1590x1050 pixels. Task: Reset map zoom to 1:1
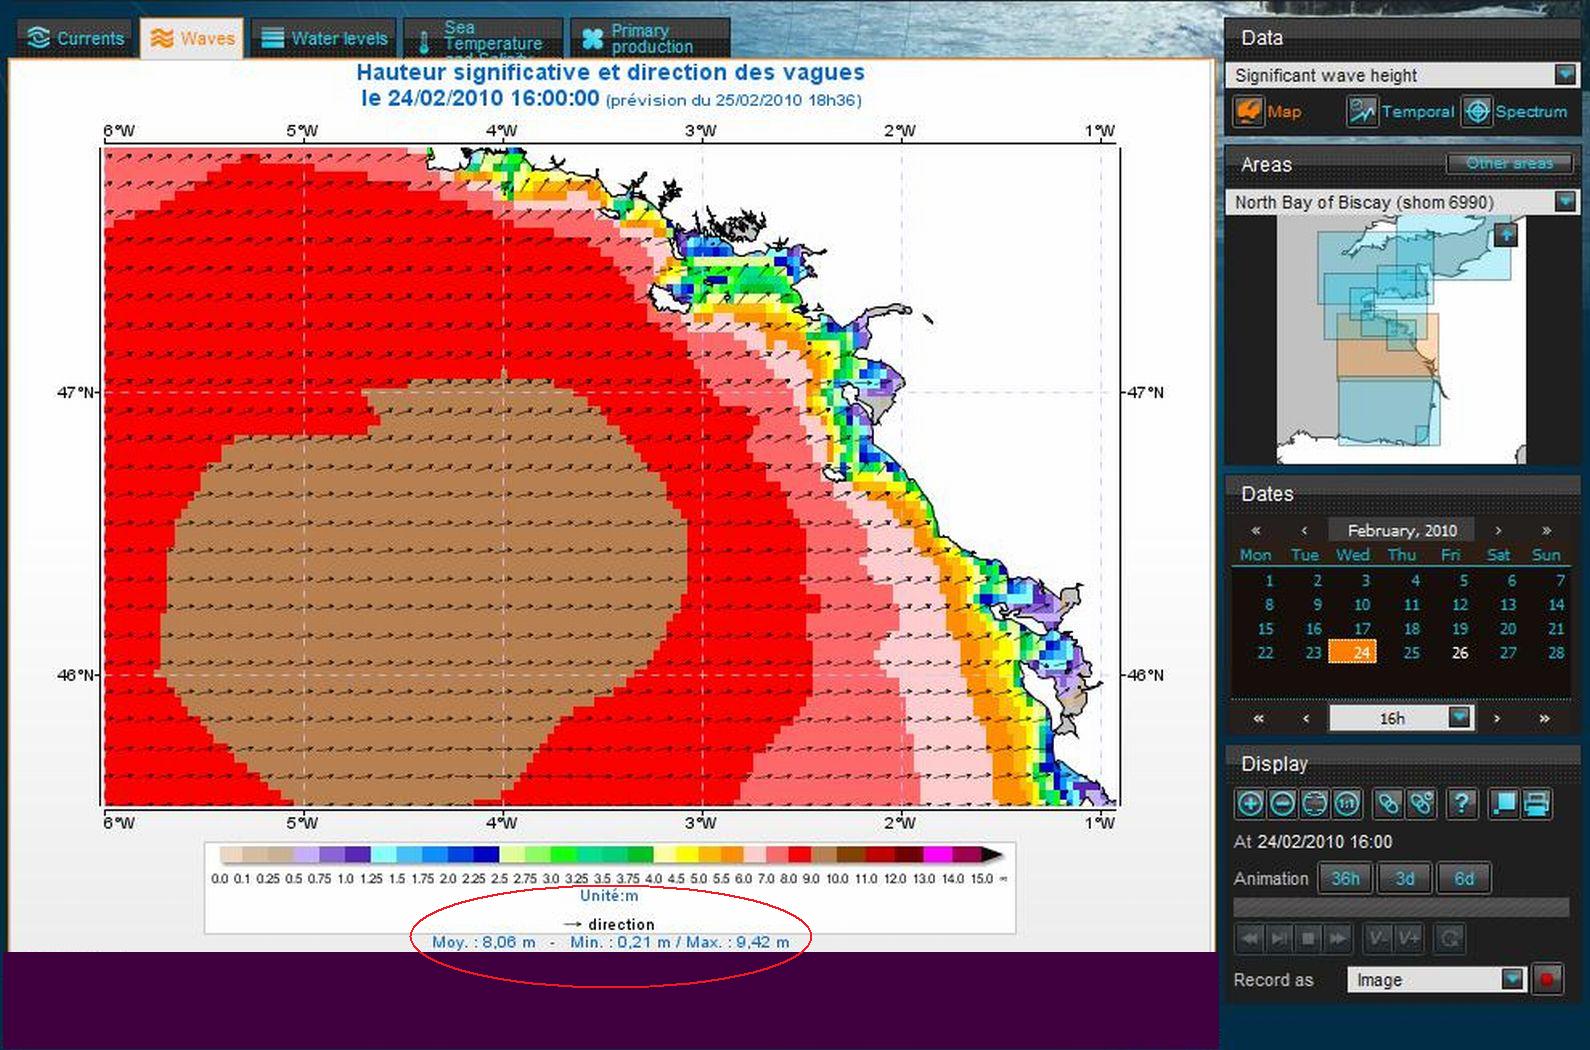1348,803
